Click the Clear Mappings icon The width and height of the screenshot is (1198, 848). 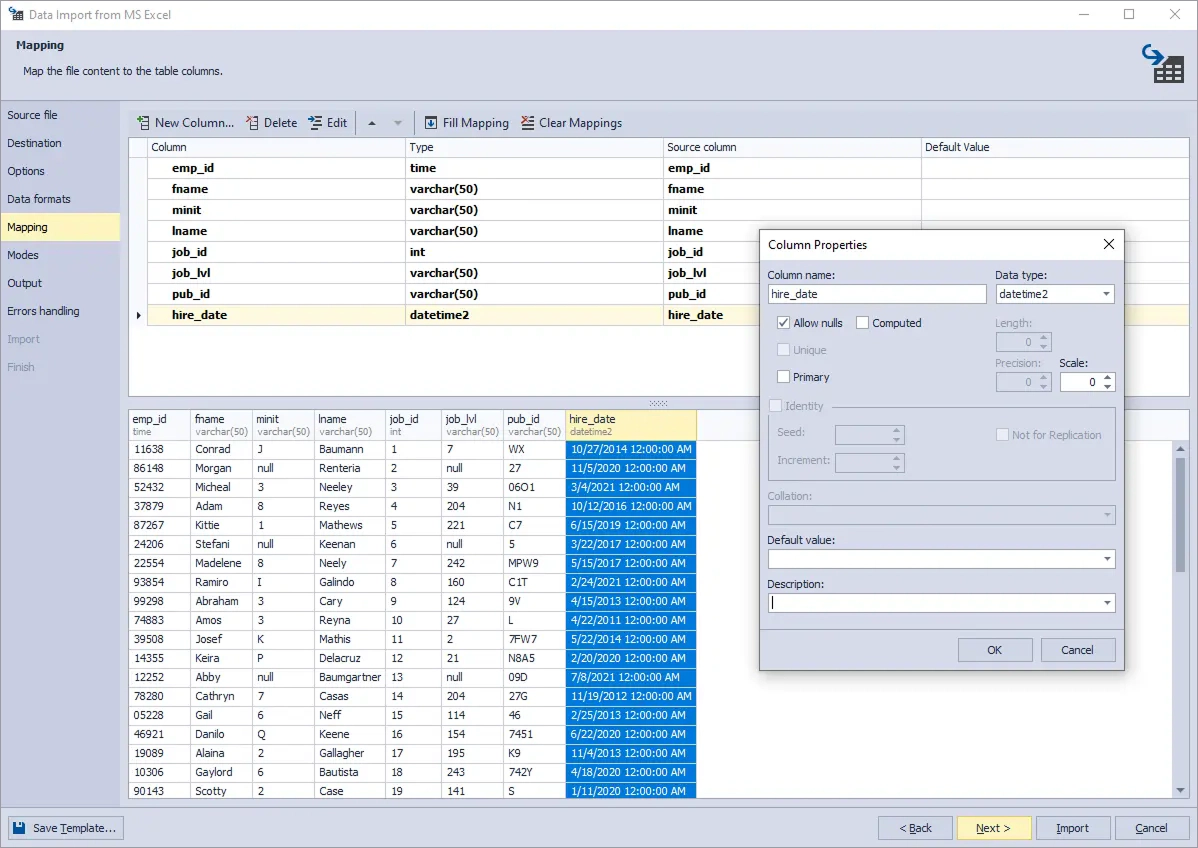tap(528, 123)
